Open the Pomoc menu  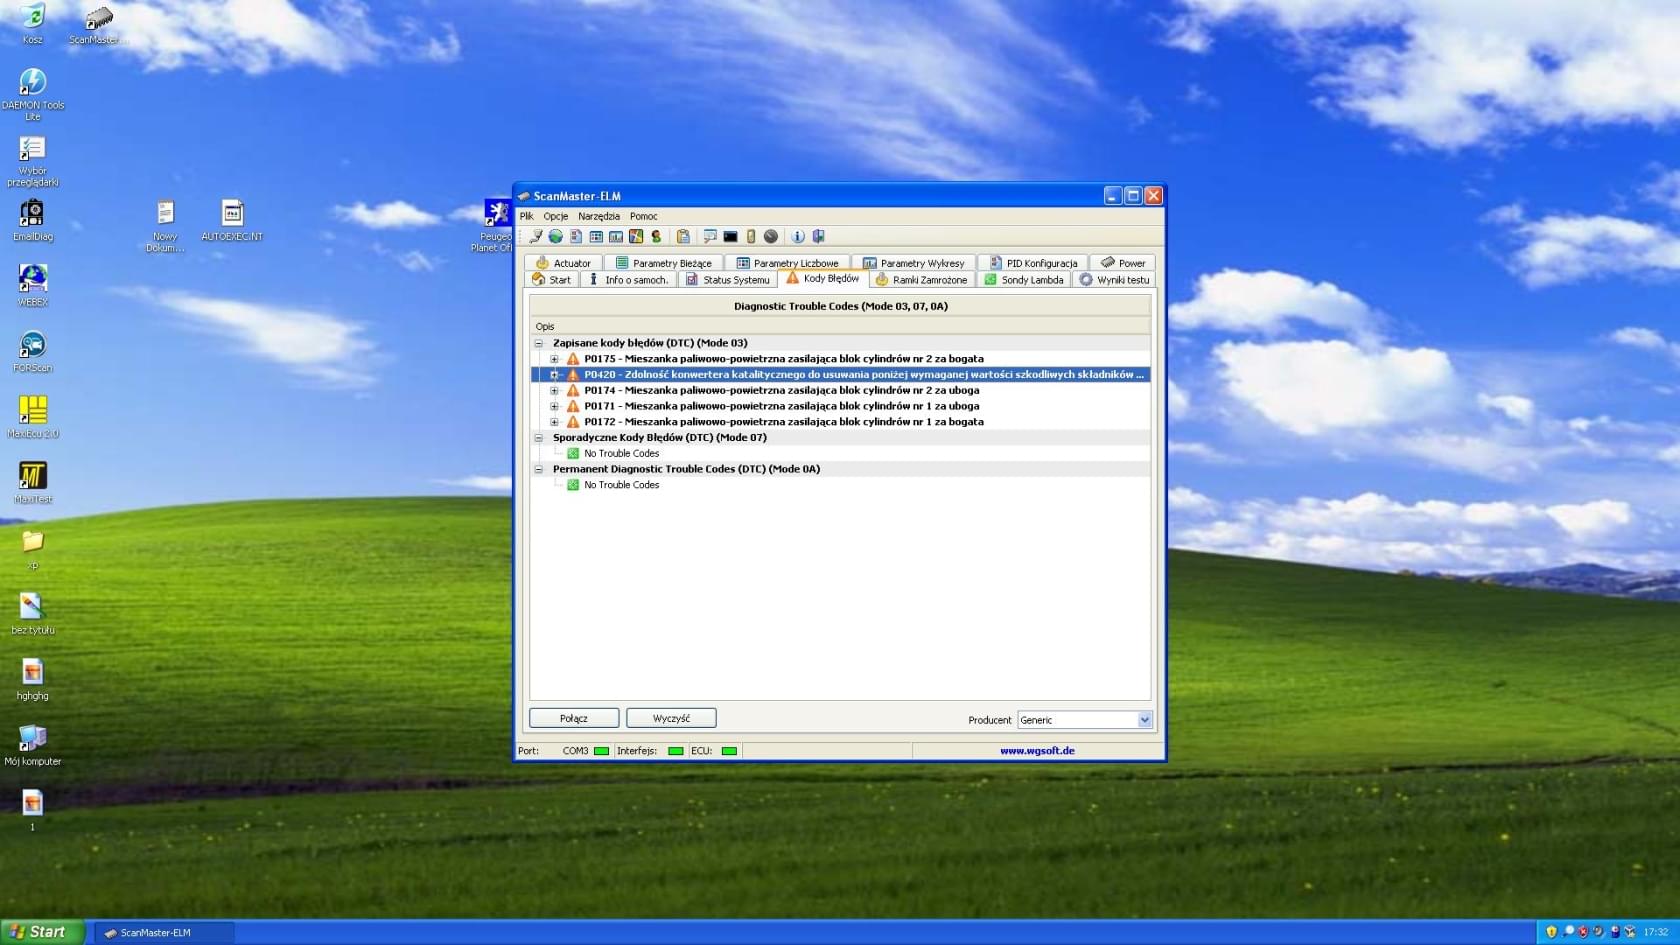643,216
